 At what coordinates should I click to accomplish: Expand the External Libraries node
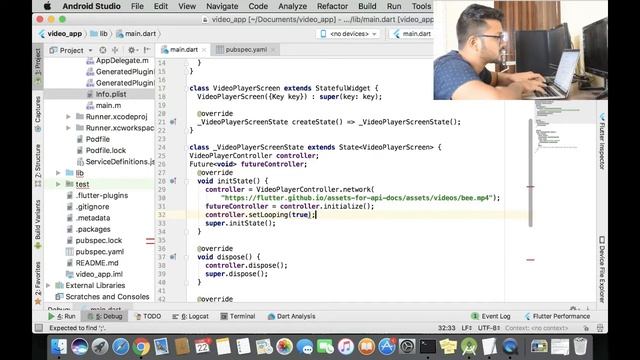(x=49, y=285)
